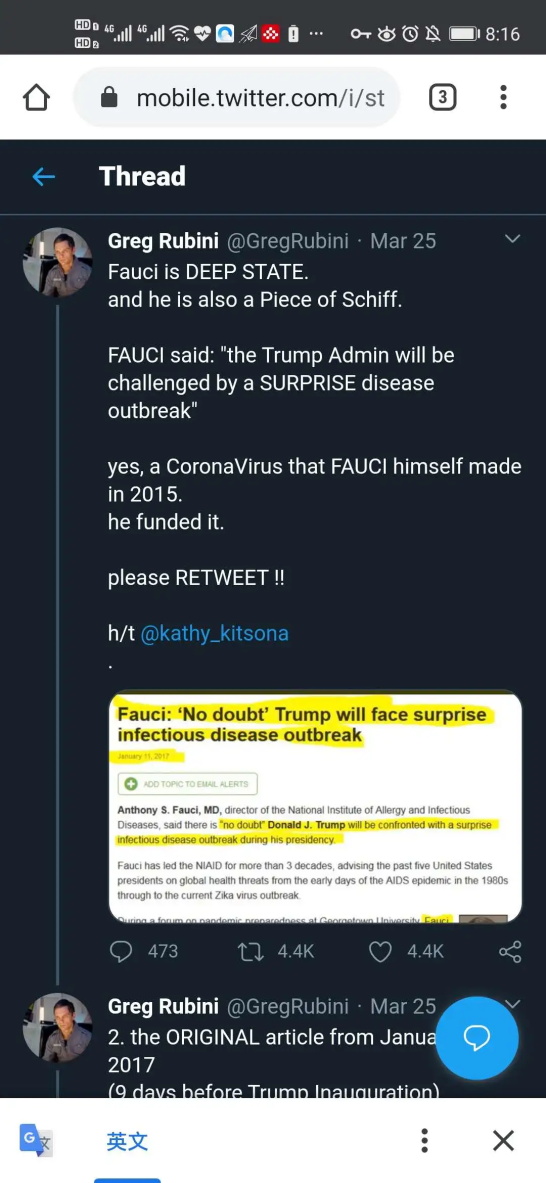This screenshot has height=1183, width=546.
Task: Select the 英文 translation language tab
Action: point(127,1141)
